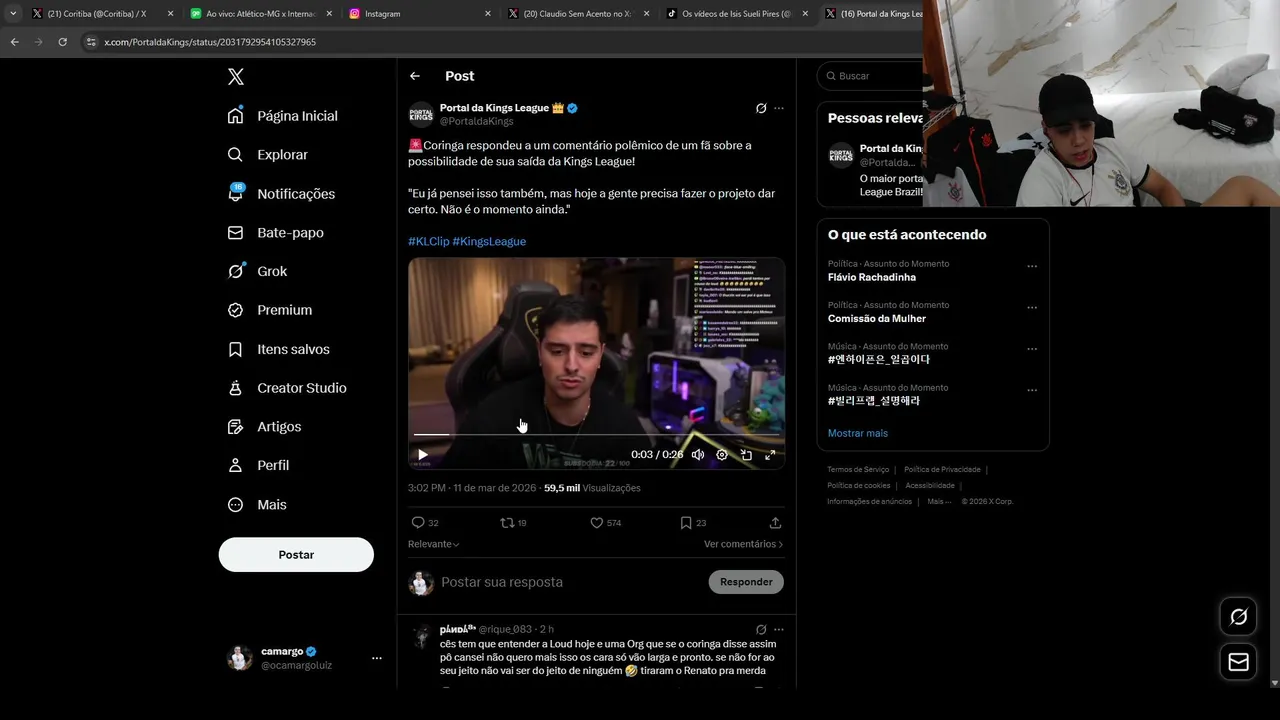The height and width of the screenshot is (720, 1280).
Task: Click Mostrar mais under trends
Action: tap(858, 434)
